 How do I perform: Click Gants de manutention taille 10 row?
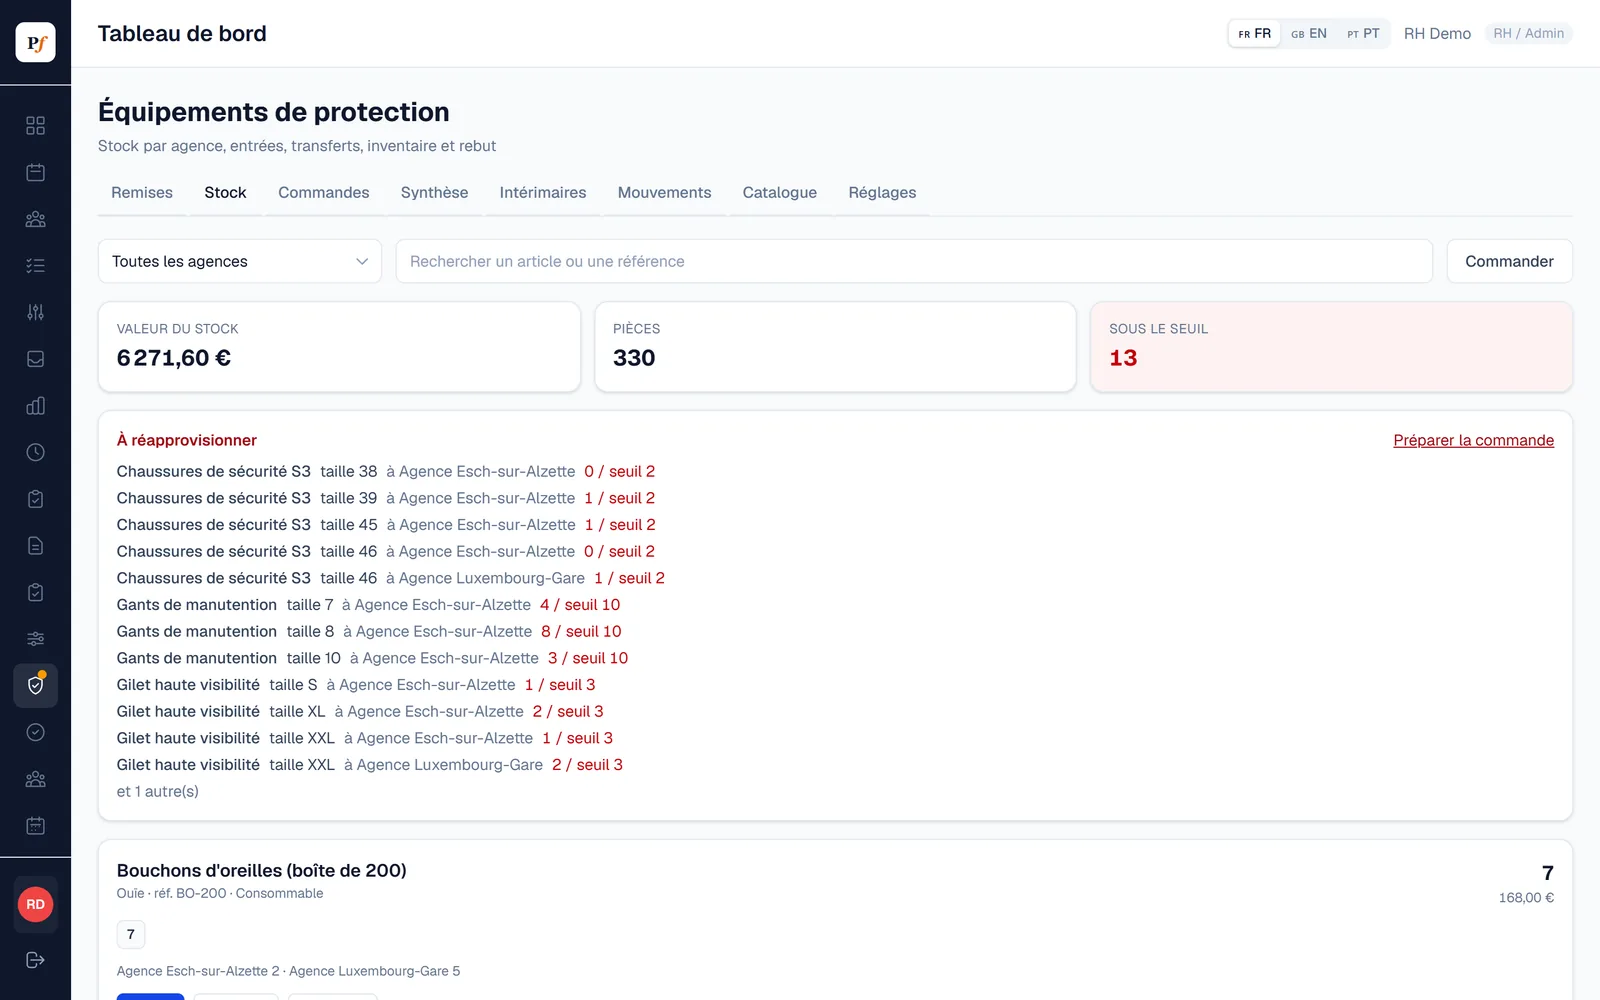tap(372, 658)
